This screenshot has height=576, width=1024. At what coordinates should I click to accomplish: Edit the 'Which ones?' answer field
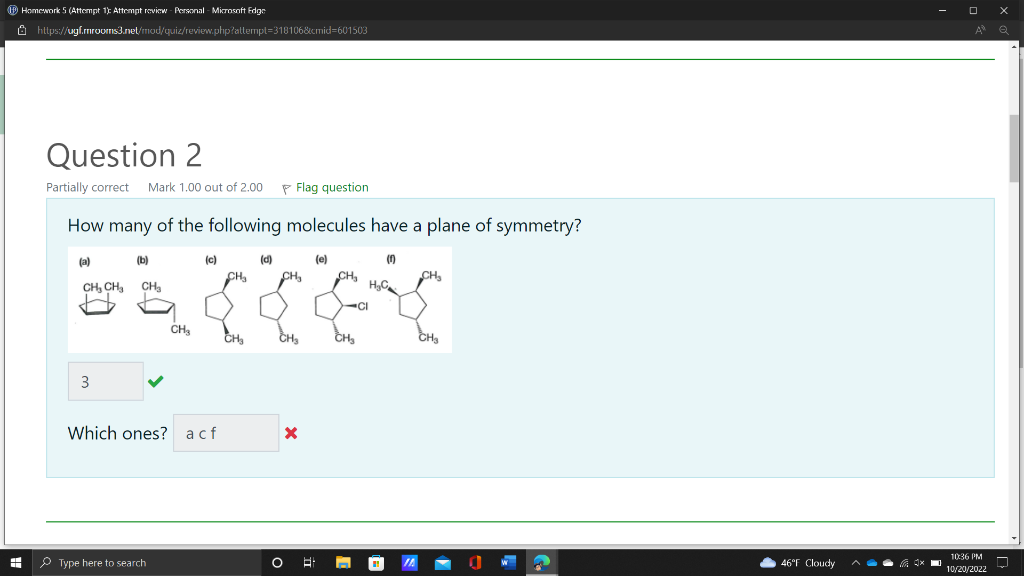pyautogui.click(x=225, y=433)
